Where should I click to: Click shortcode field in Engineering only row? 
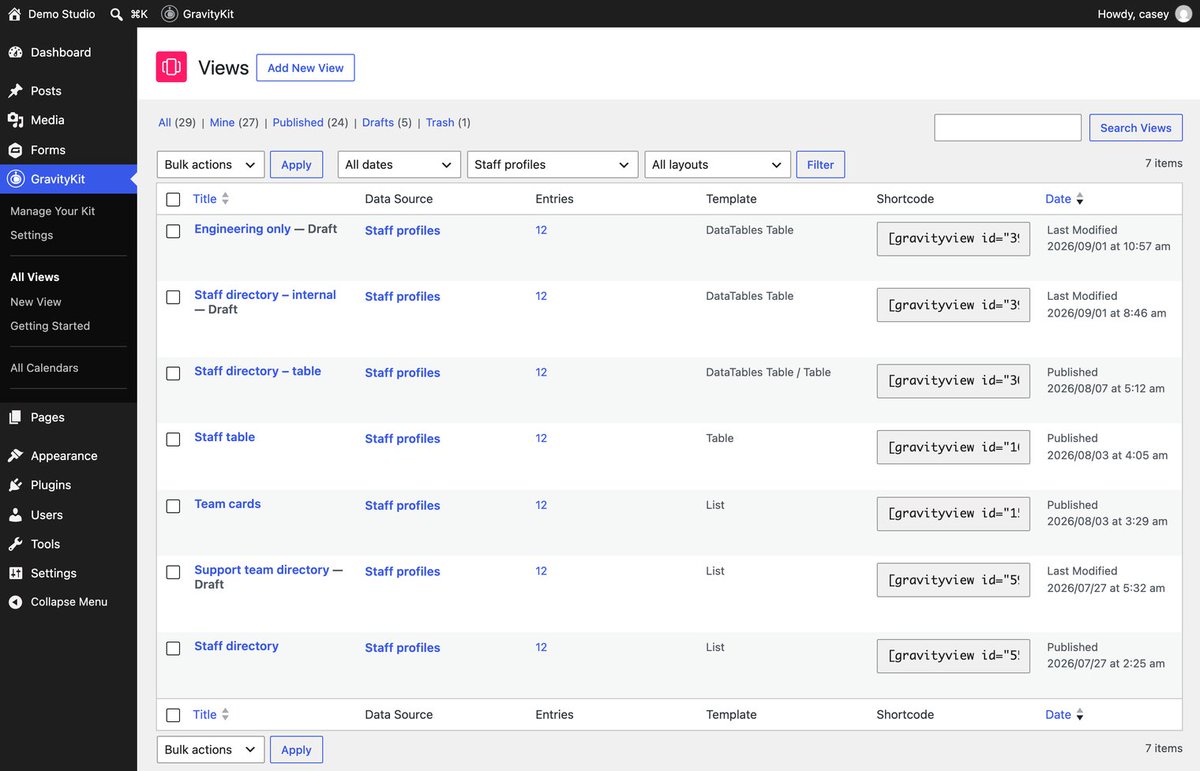[953, 239]
